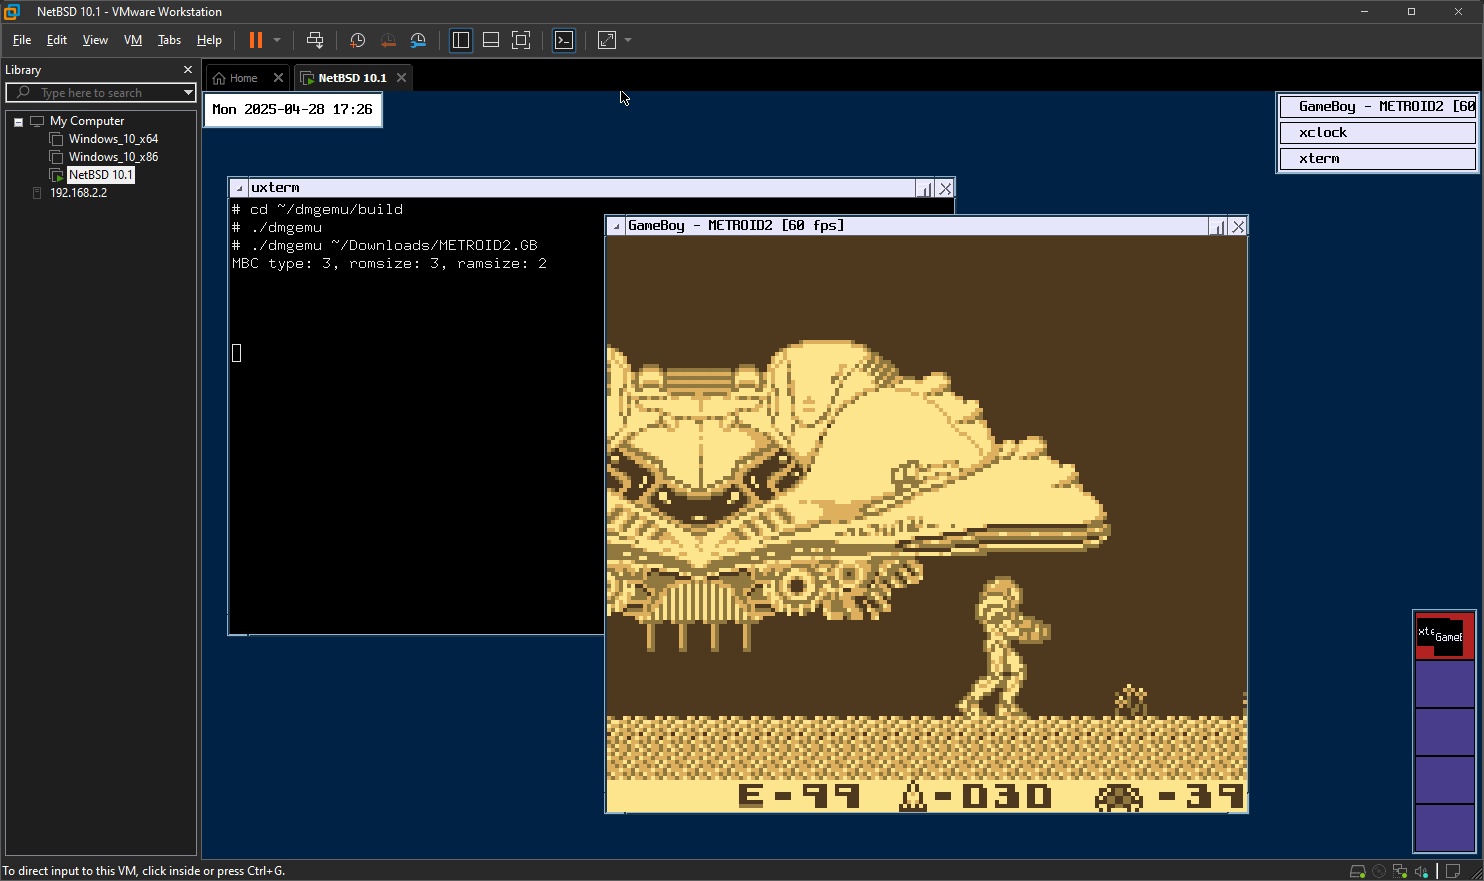Enter full screen mode via toolbar icon

coord(521,40)
